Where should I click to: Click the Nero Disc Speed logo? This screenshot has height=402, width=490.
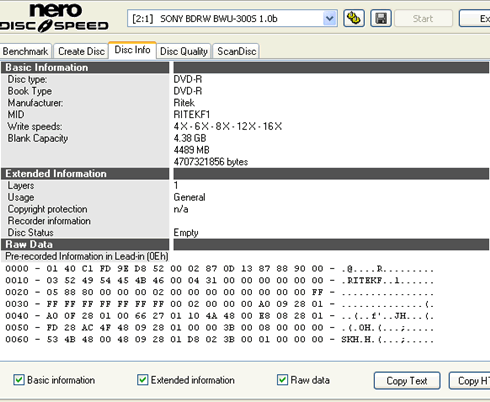click(54, 18)
